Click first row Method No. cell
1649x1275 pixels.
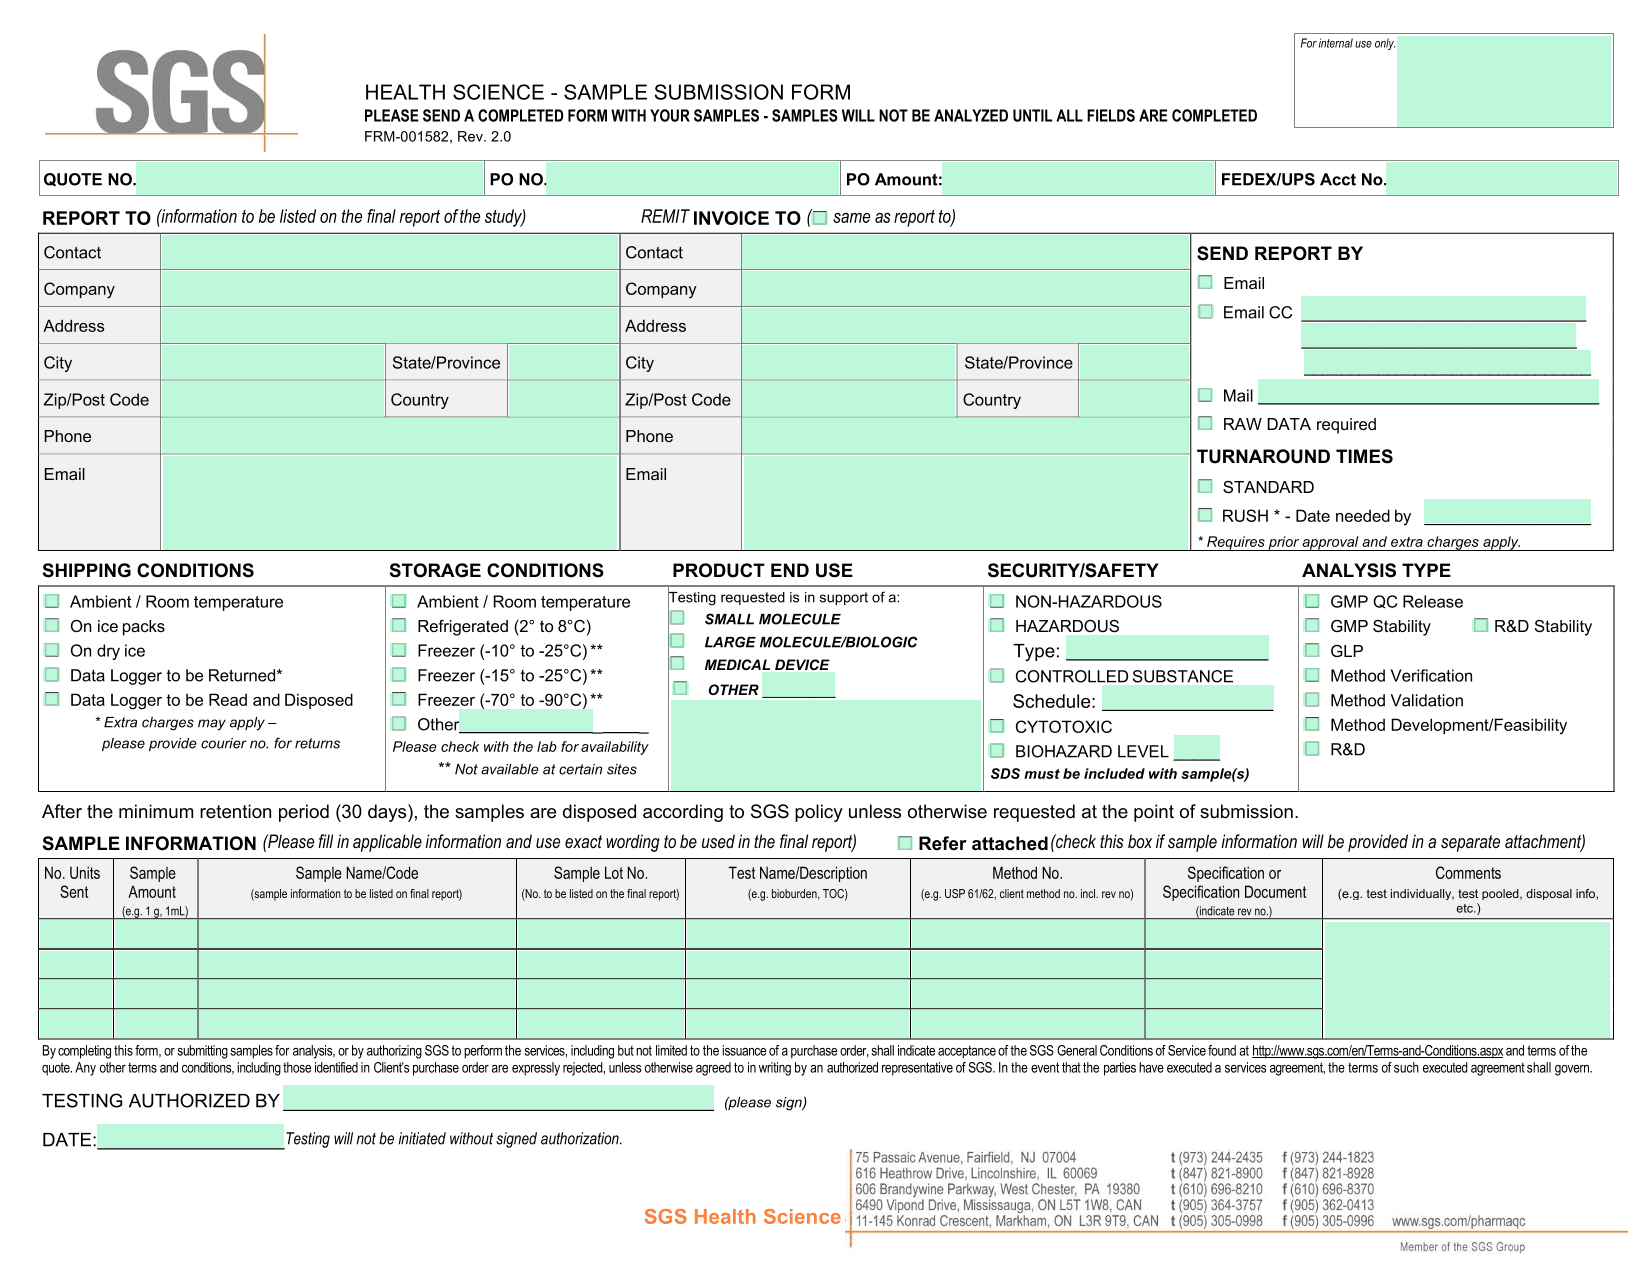1027,934
